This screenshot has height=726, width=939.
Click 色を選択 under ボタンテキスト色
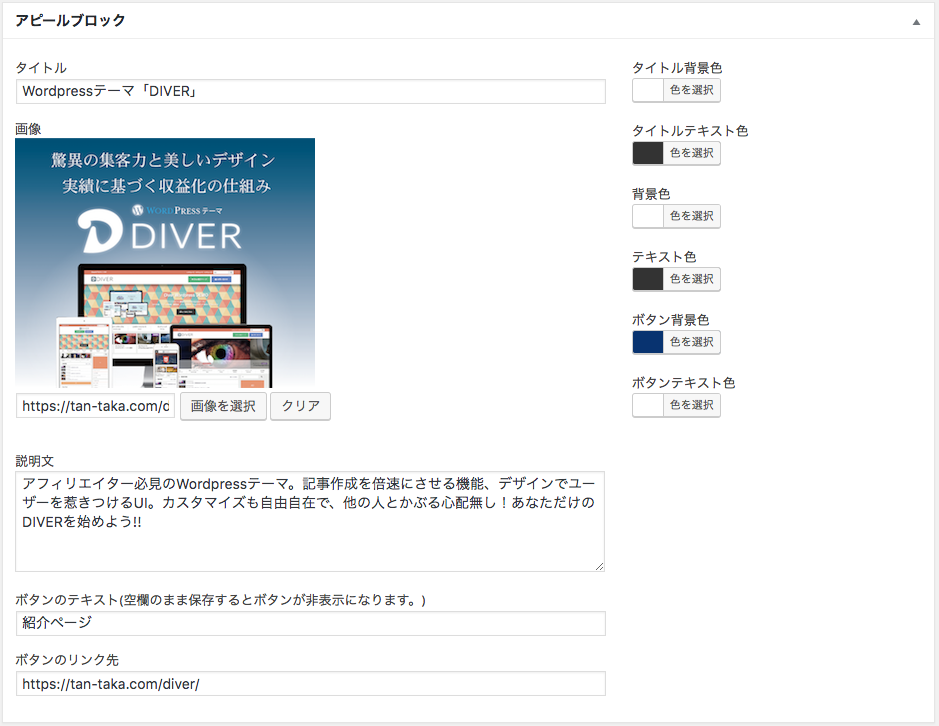click(692, 405)
